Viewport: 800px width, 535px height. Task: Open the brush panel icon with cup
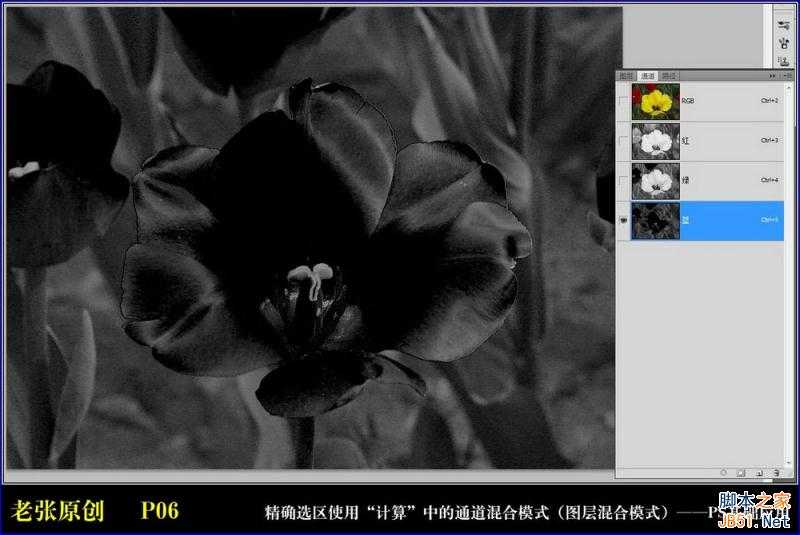(784, 43)
